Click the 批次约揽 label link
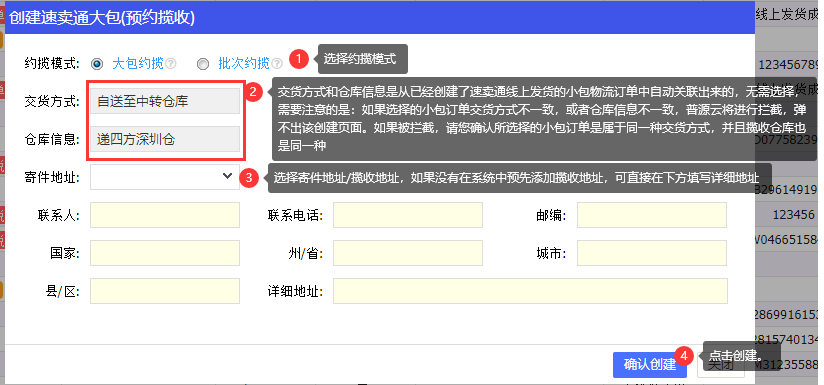 pyautogui.click(x=244, y=64)
